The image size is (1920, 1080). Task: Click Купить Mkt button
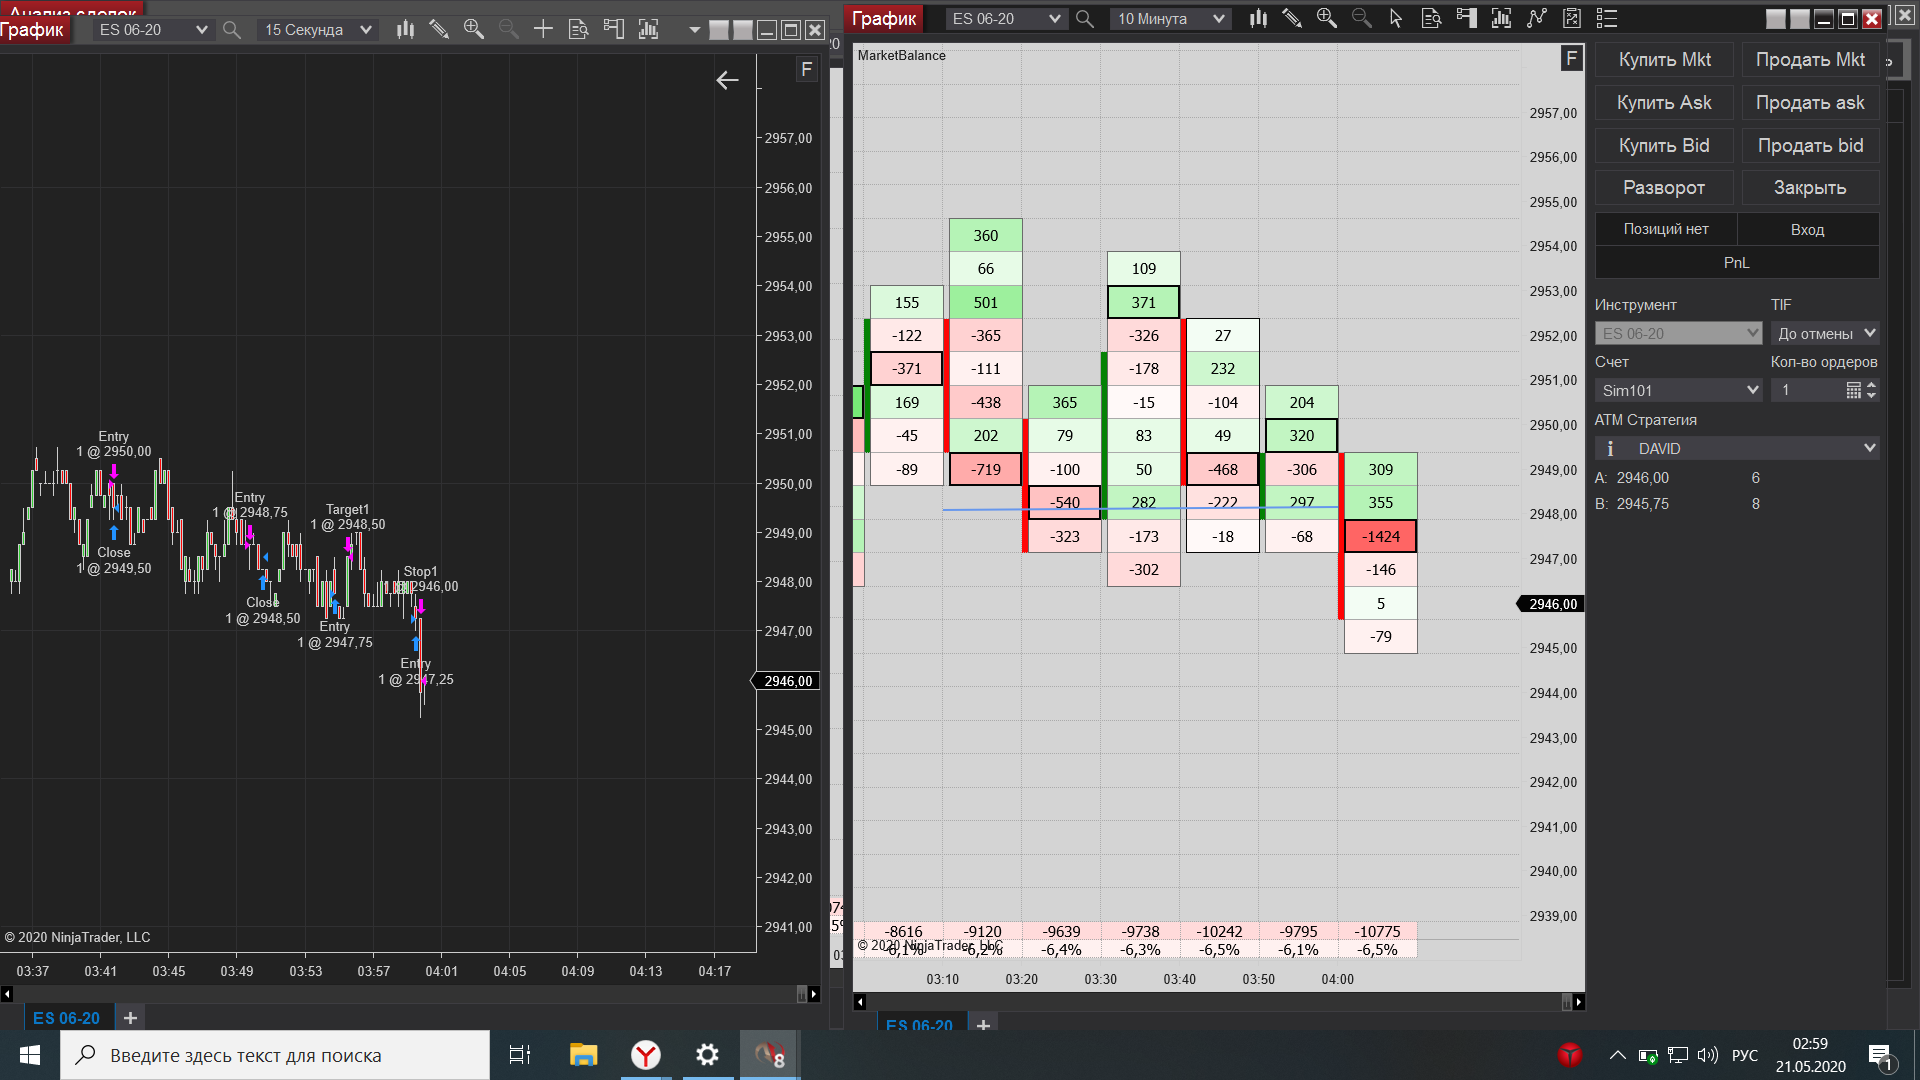(1665, 60)
